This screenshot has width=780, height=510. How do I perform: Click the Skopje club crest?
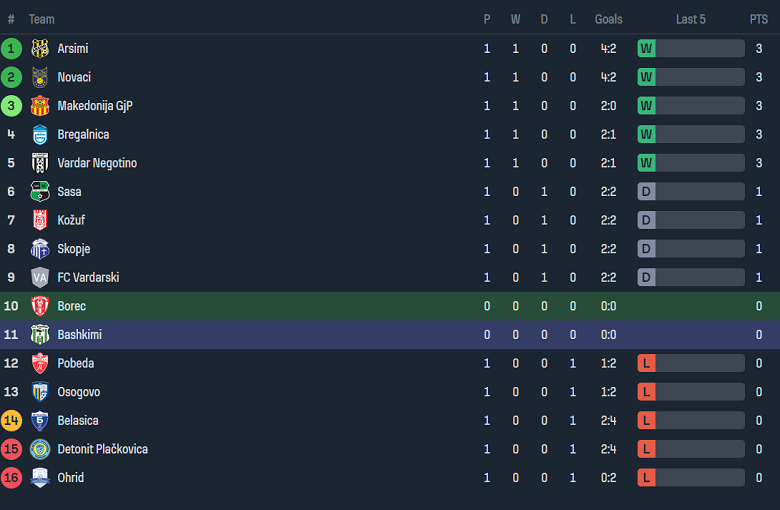(x=40, y=249)
